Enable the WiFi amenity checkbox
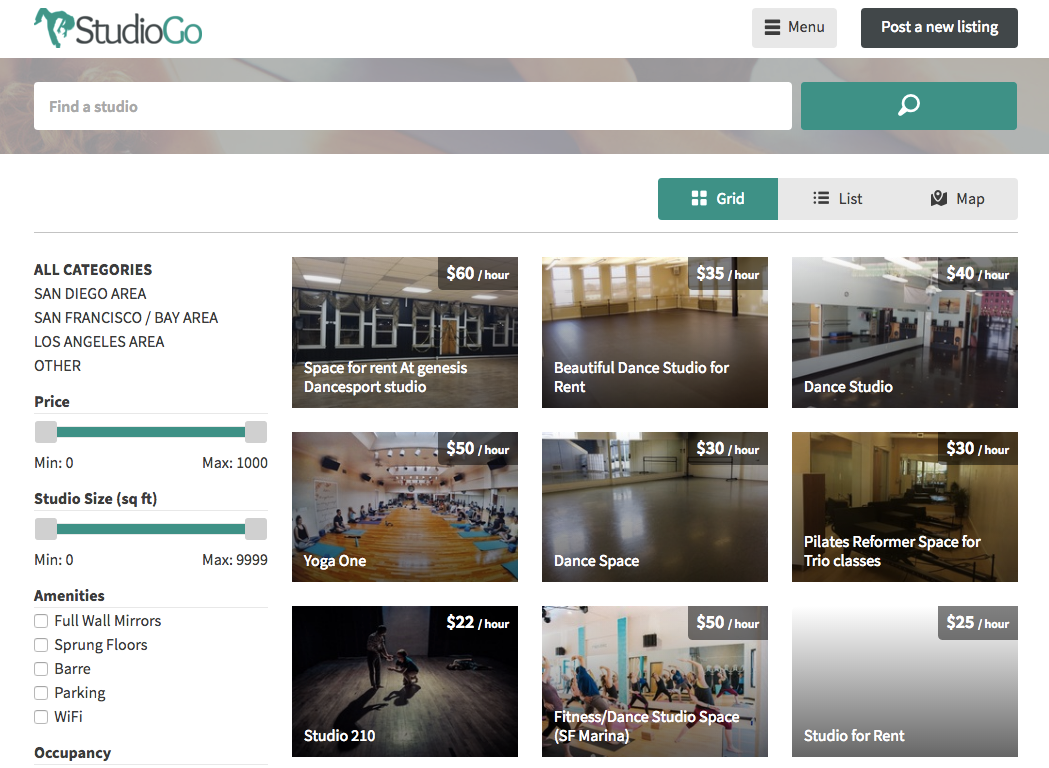This screenshot has height=768, width=1049. click(x=41, y=716)
